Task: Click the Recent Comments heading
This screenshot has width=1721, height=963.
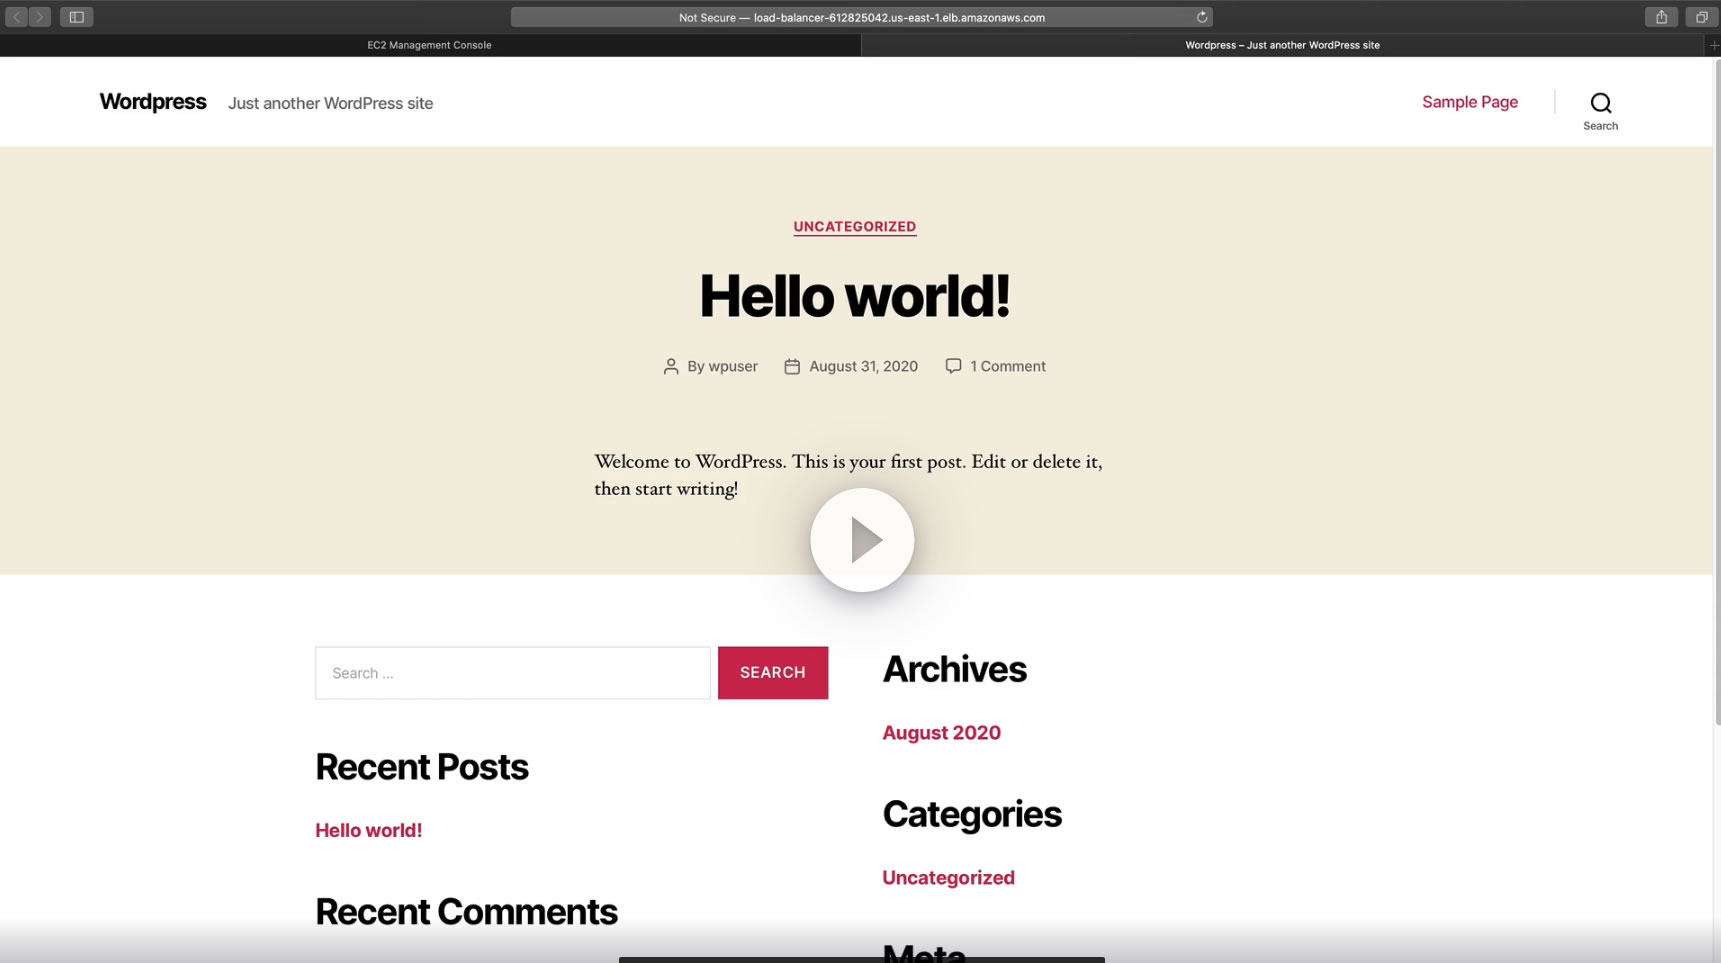Action: pos(467,912)
